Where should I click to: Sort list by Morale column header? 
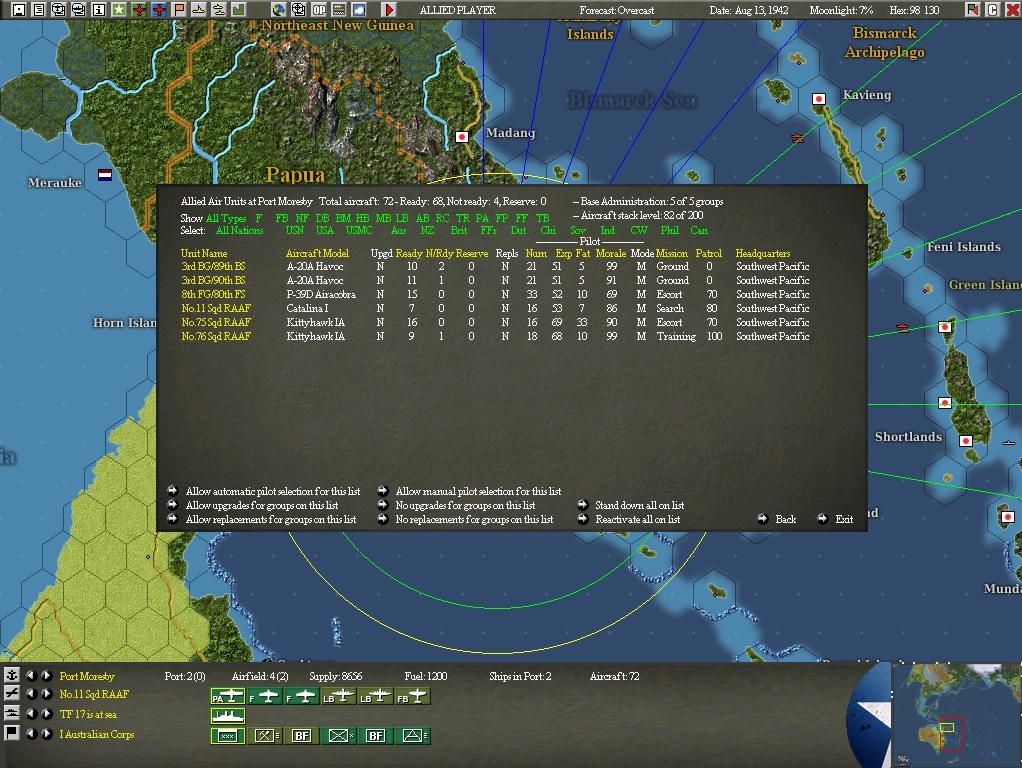click(611, 253)
